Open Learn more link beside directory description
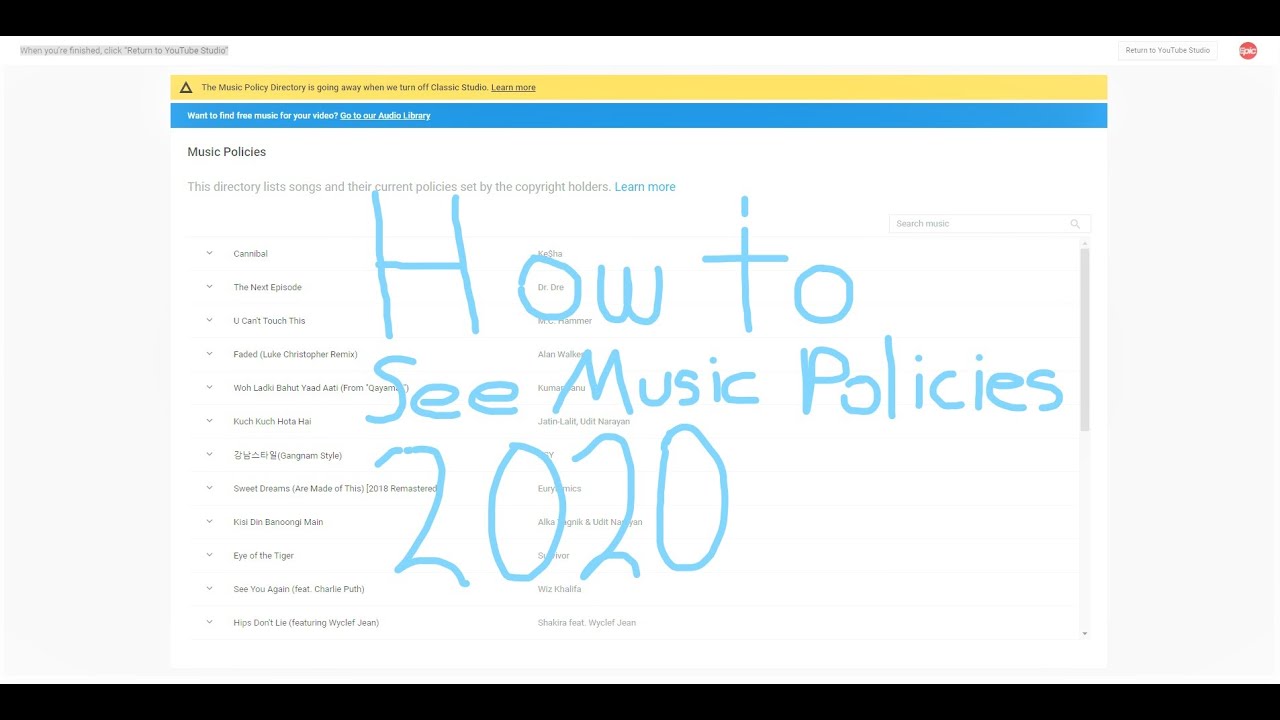Image resolution: width=1280 pixels, height=720 pixels. point(645,187)
